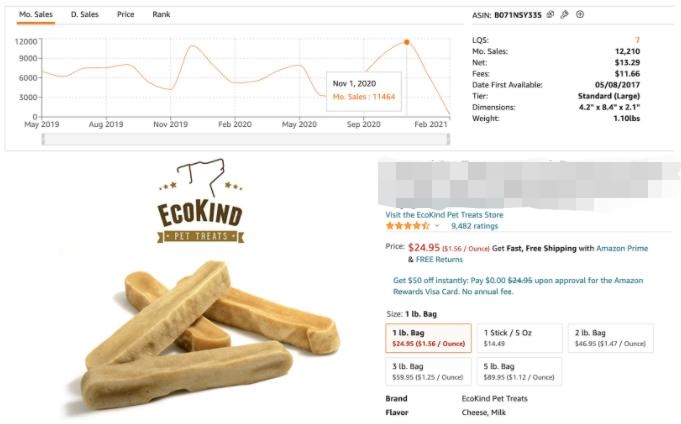Select the 1 lb. Bag size option
681x424 pixels.
click(x=427, y=338)
